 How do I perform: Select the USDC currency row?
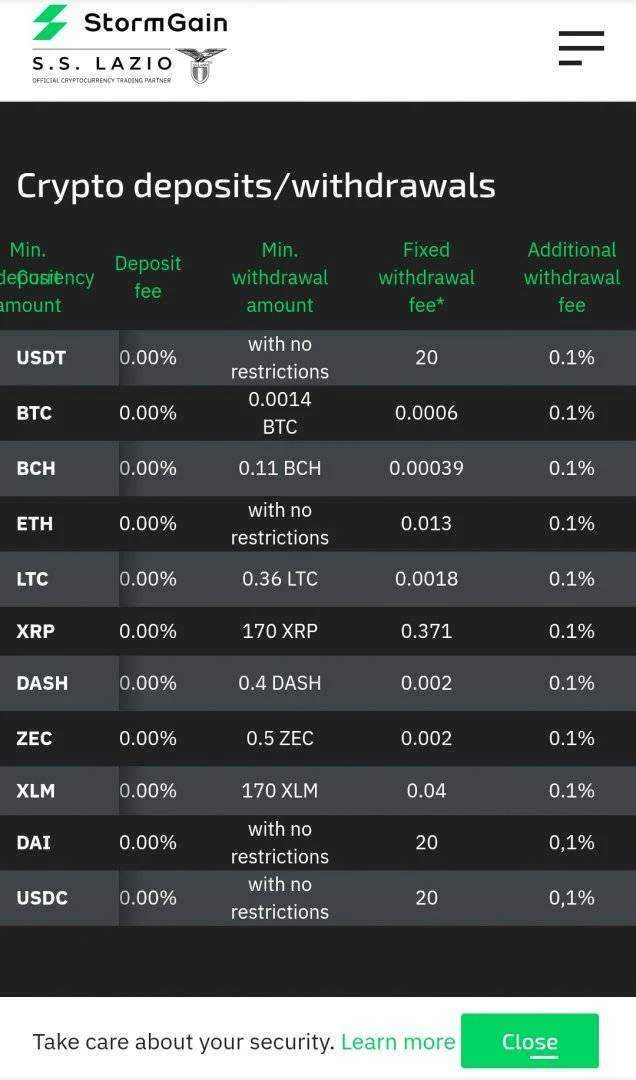(318, 898)
